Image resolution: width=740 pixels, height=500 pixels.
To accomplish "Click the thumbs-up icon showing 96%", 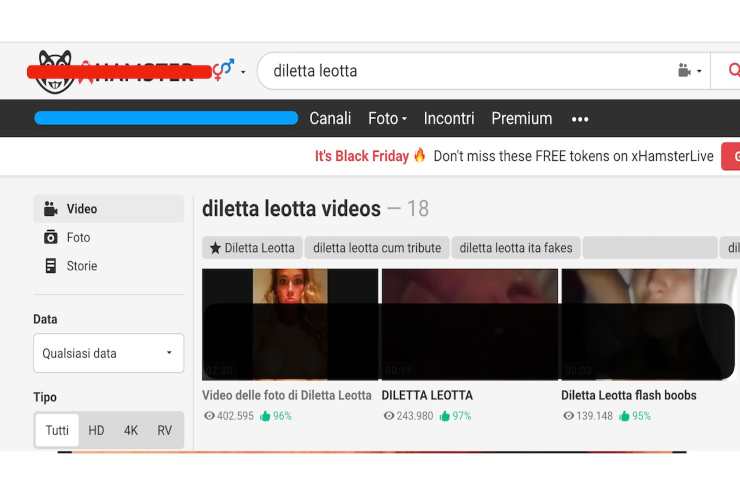I will tap(265, 416).
